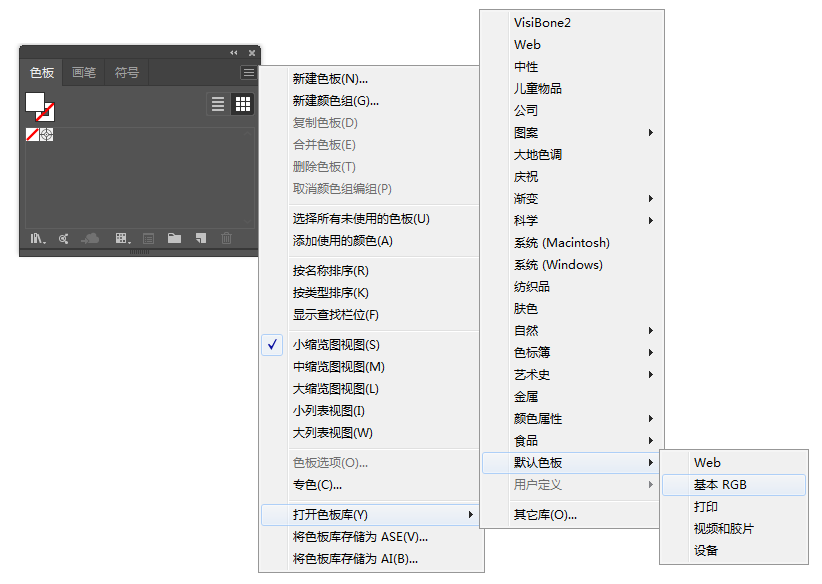Expand the 艺术史 library submenu
This screenshot has width=822, height=584.
pos(571,375)
